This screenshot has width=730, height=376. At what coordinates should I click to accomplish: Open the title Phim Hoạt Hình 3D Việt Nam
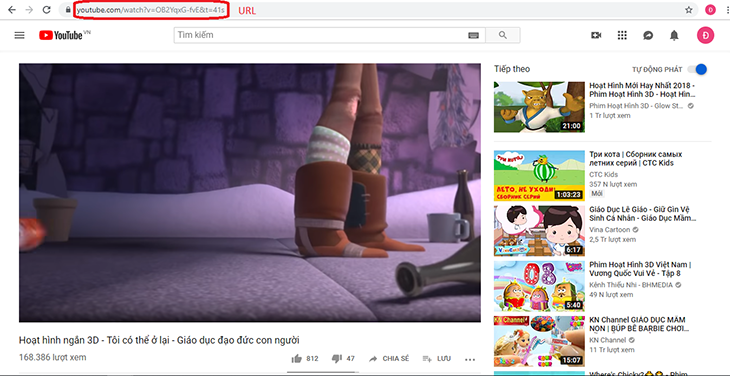pyautogui.click(x=641, y=269)
